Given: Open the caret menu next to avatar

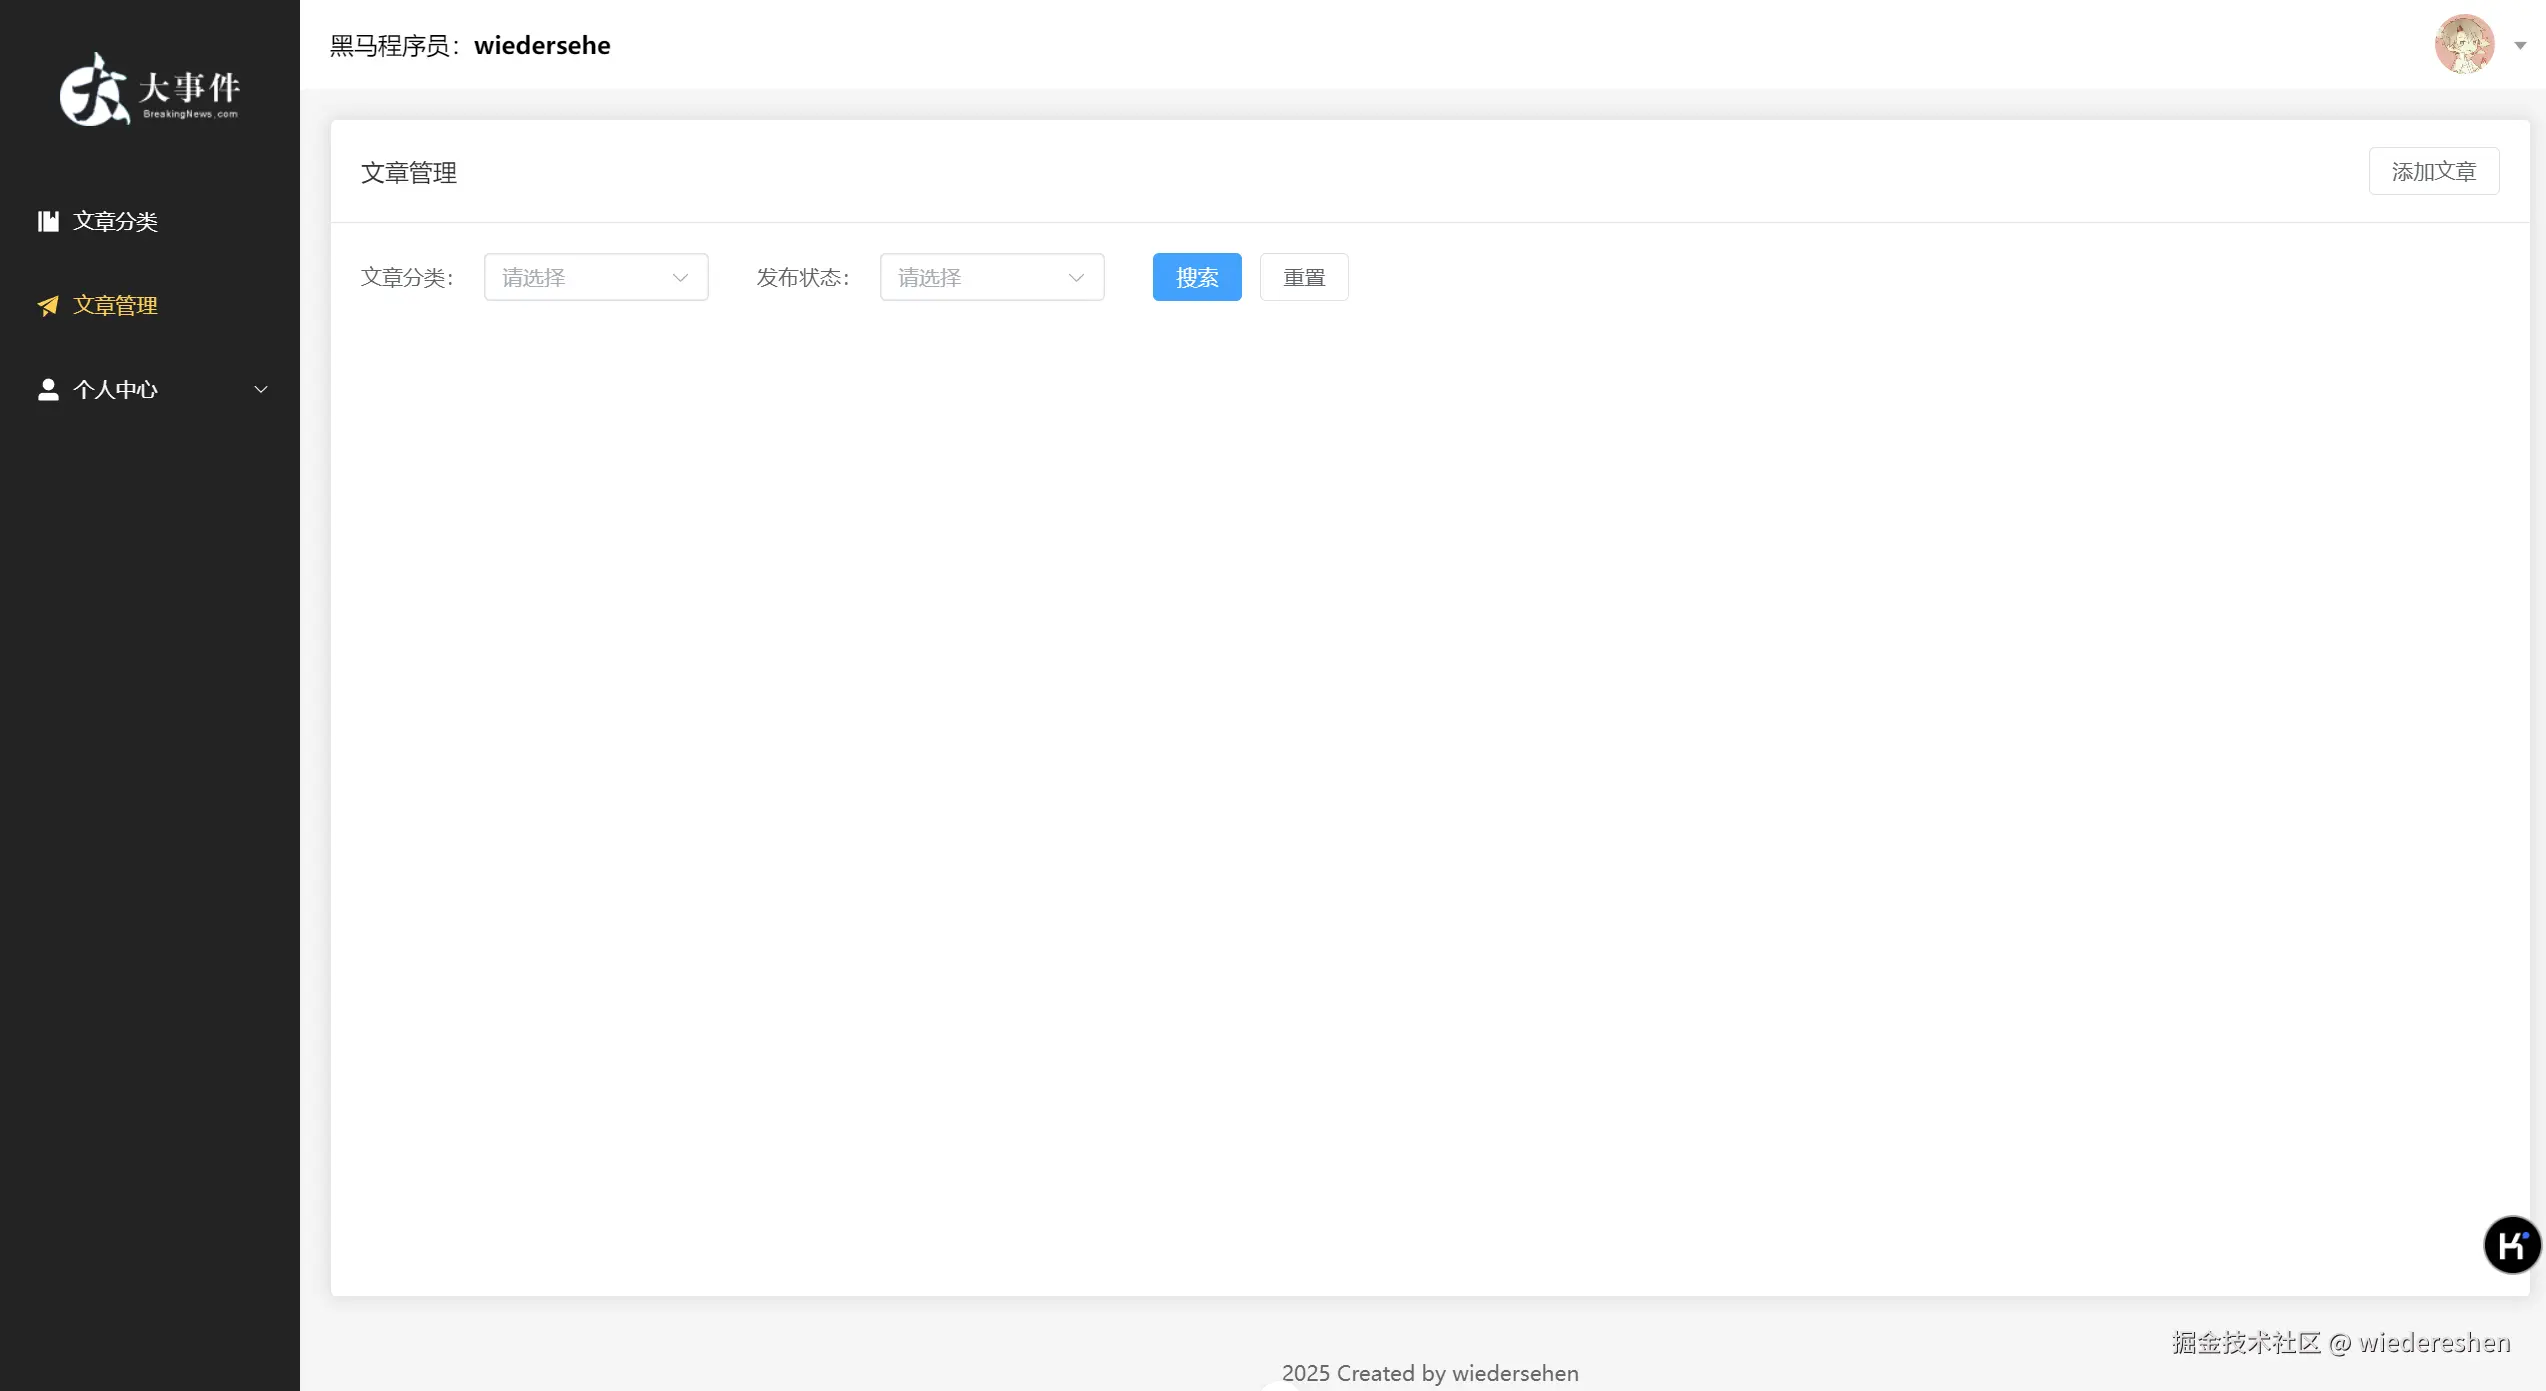Looking at the screenshot, I should [x=2520, y=46].
